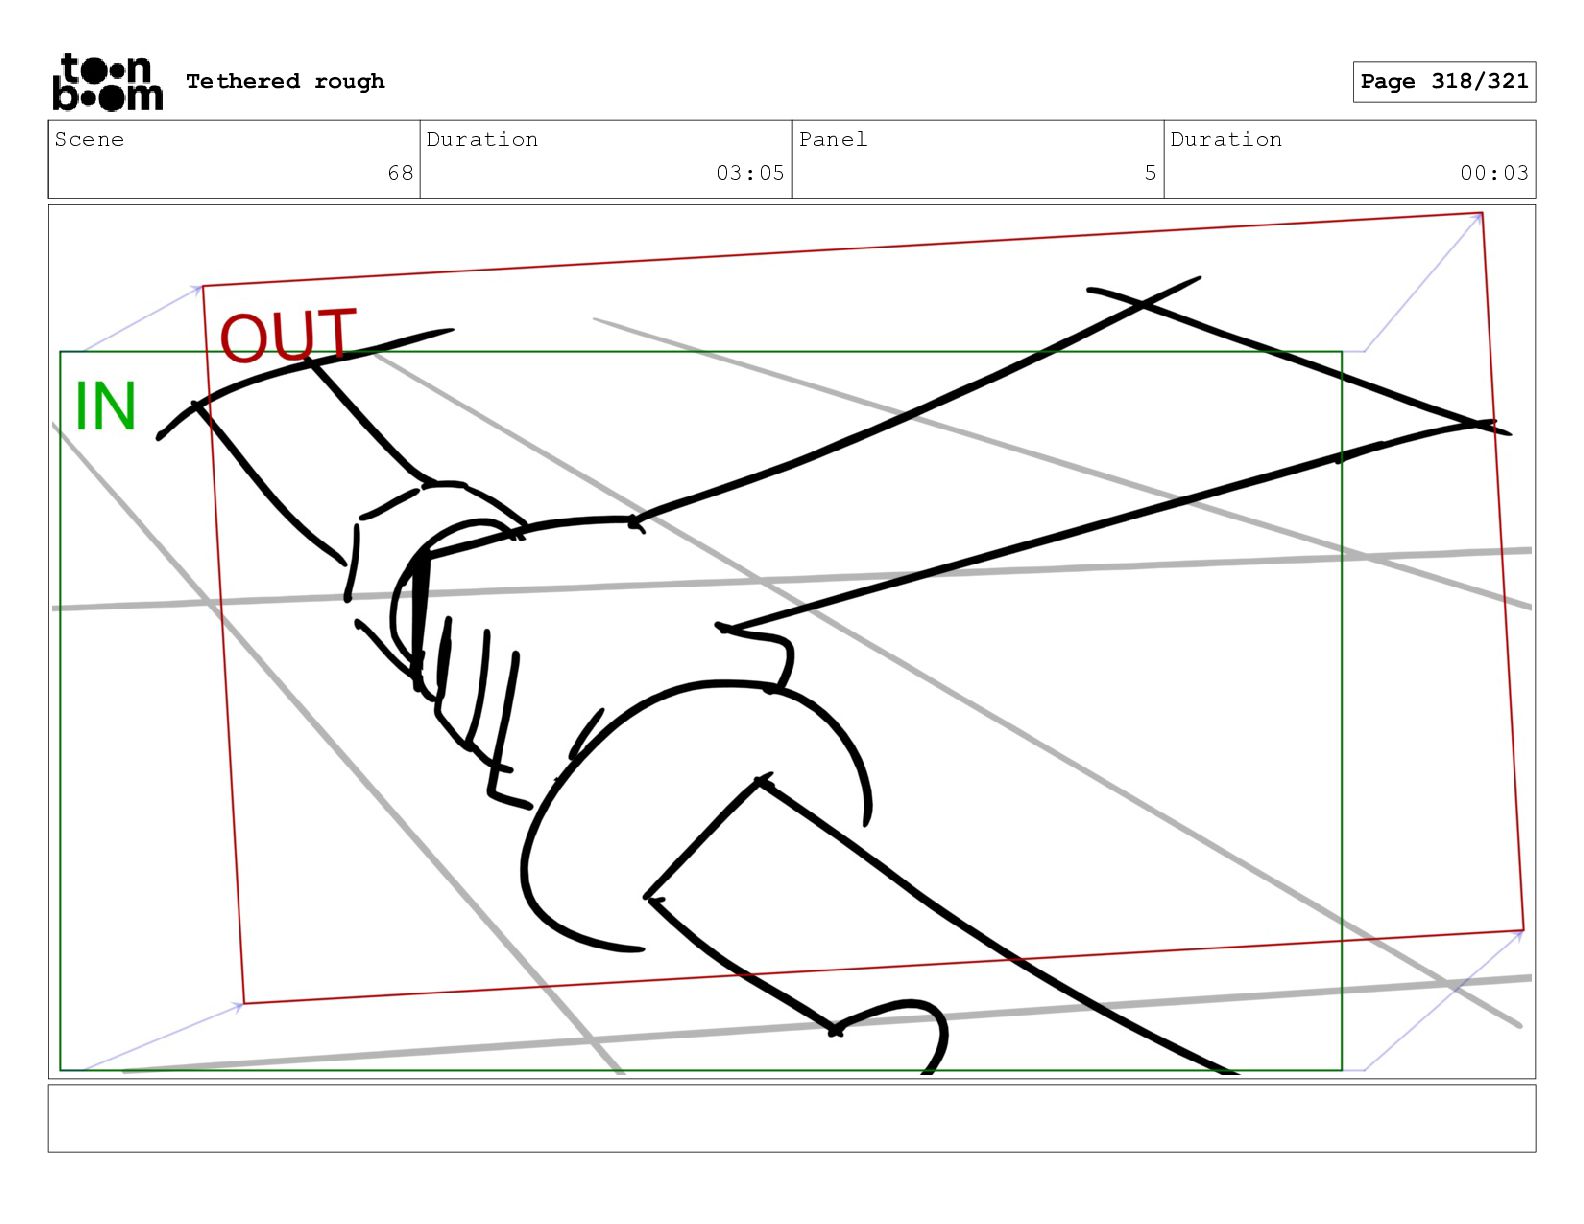Select scene number value 68

[400, 173]
